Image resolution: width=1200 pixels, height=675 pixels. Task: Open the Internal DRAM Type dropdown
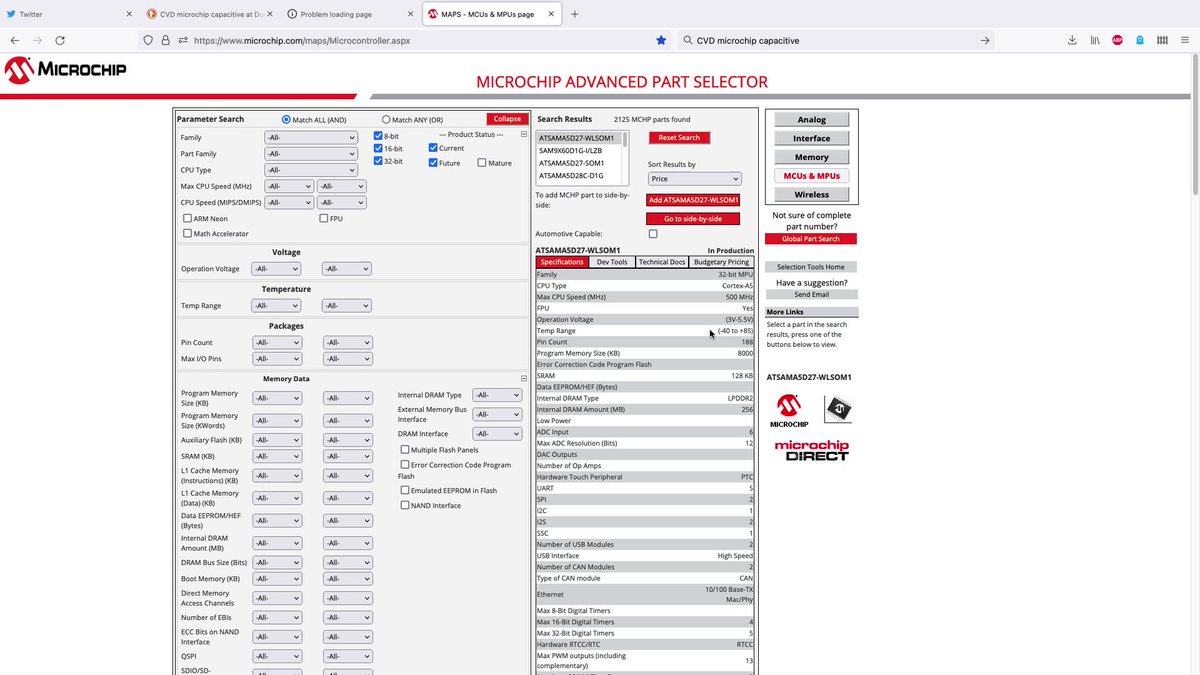(x=497, y=395)
